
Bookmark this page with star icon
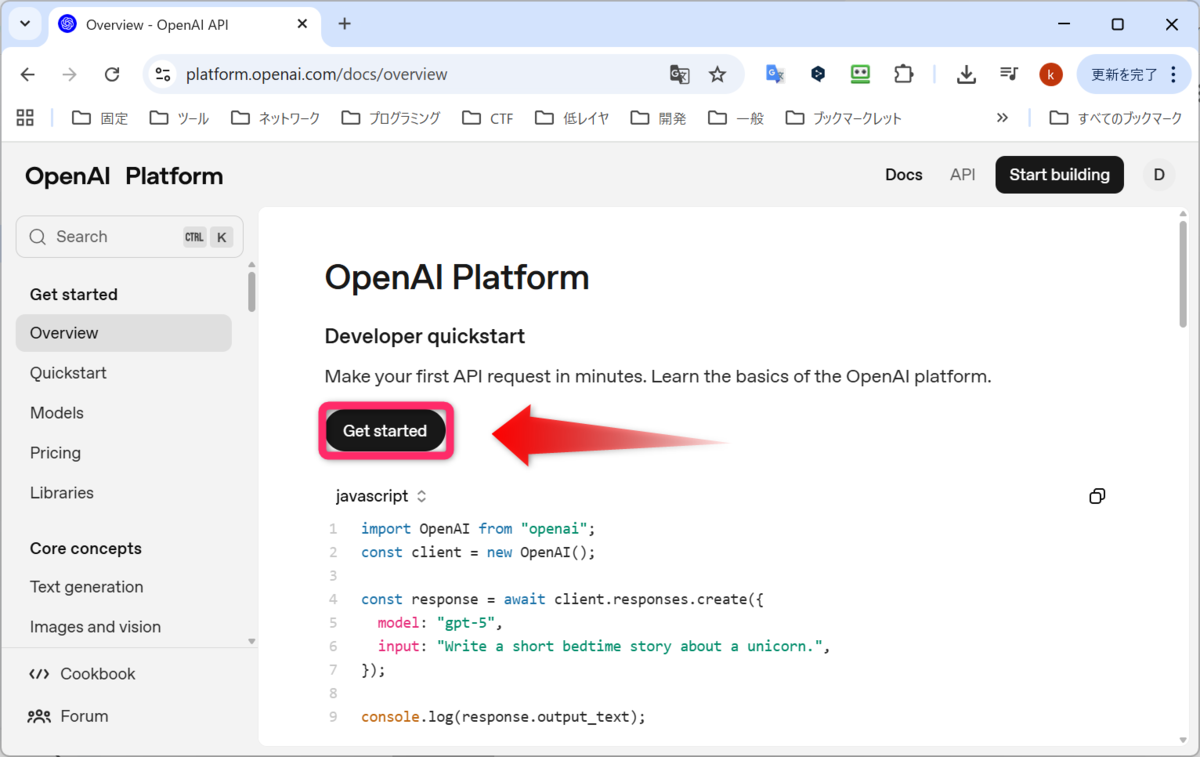tap(717, 74)
